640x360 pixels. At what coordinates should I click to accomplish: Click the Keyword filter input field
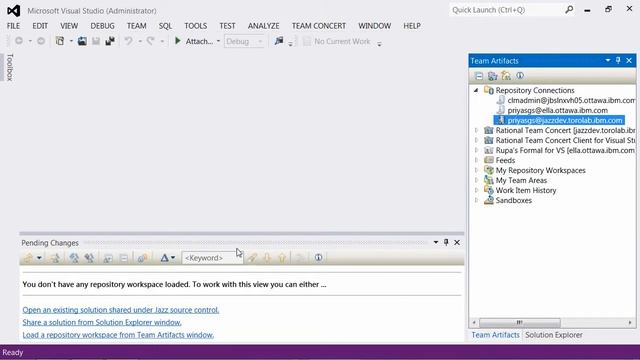[x=212, y=258]
